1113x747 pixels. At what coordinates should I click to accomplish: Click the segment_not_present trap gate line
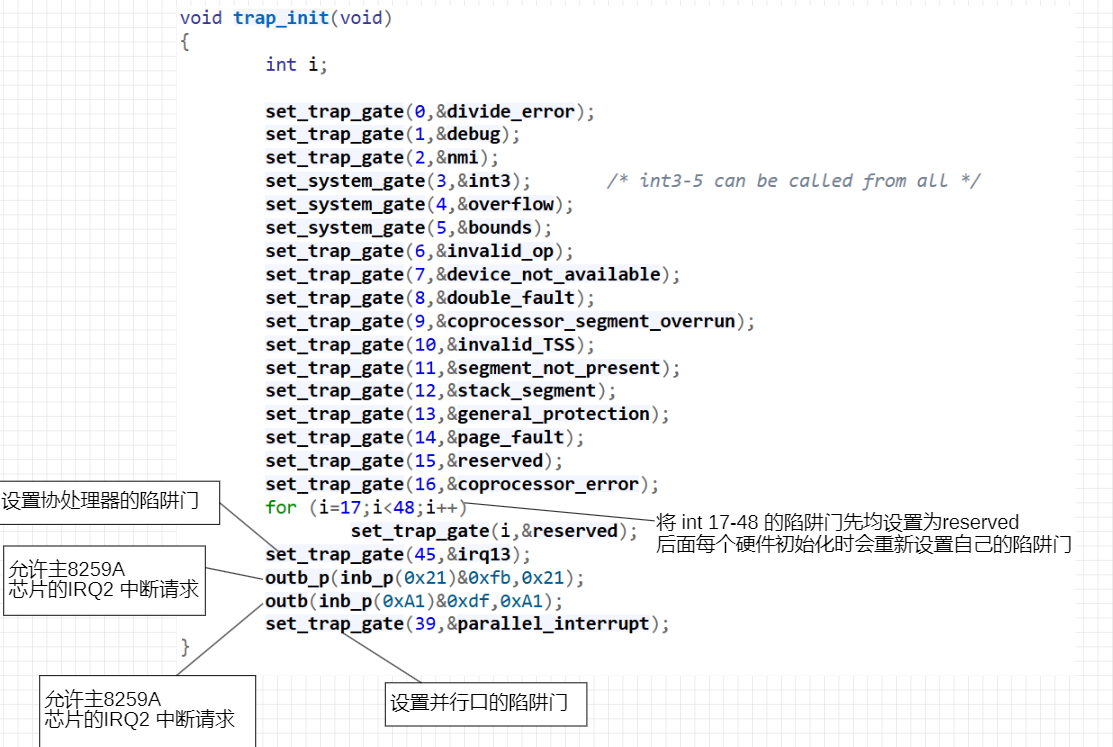[472, 369]
